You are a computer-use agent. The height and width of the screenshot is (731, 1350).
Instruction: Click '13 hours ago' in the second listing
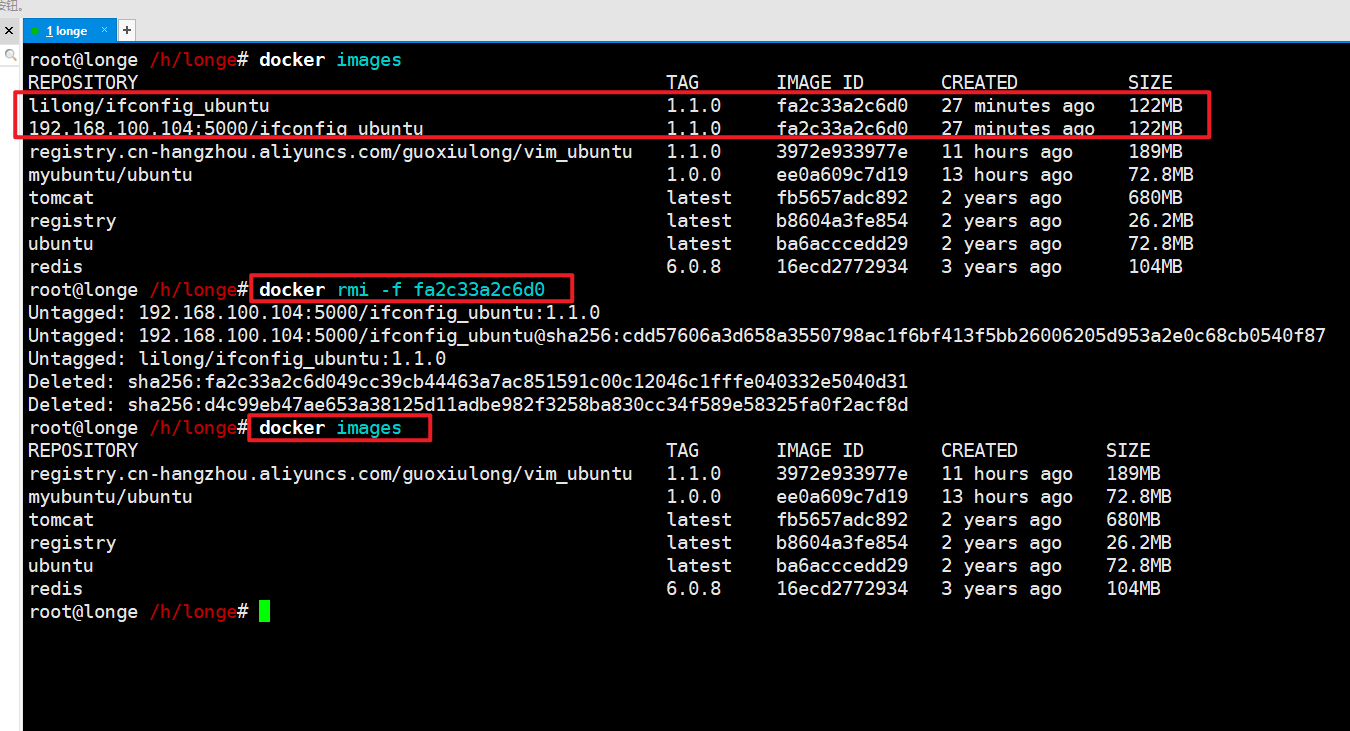pyautogui.click(x=1007, y=497)
